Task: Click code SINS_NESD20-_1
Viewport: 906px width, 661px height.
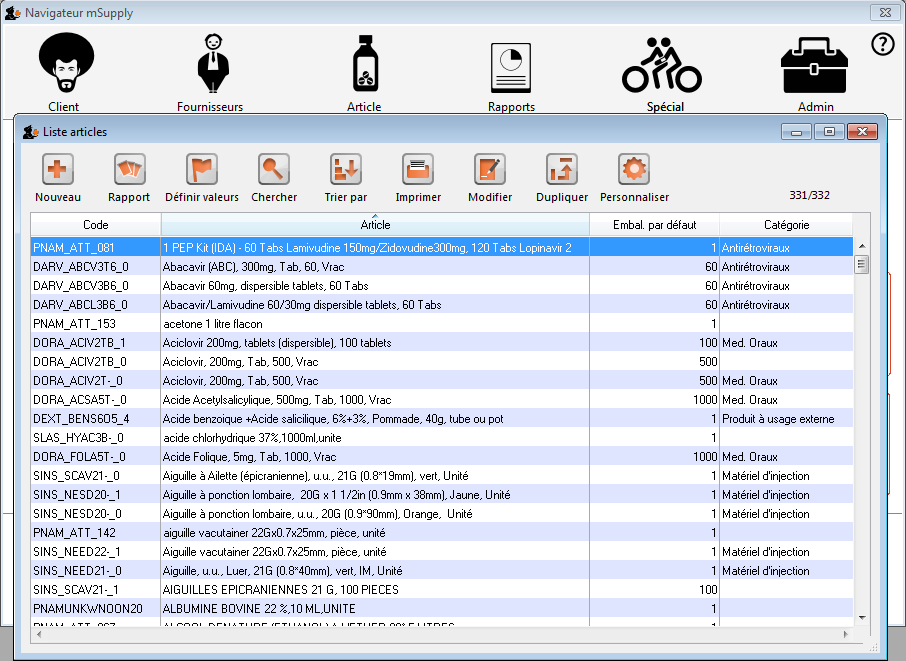Action: tap(77, 495)
